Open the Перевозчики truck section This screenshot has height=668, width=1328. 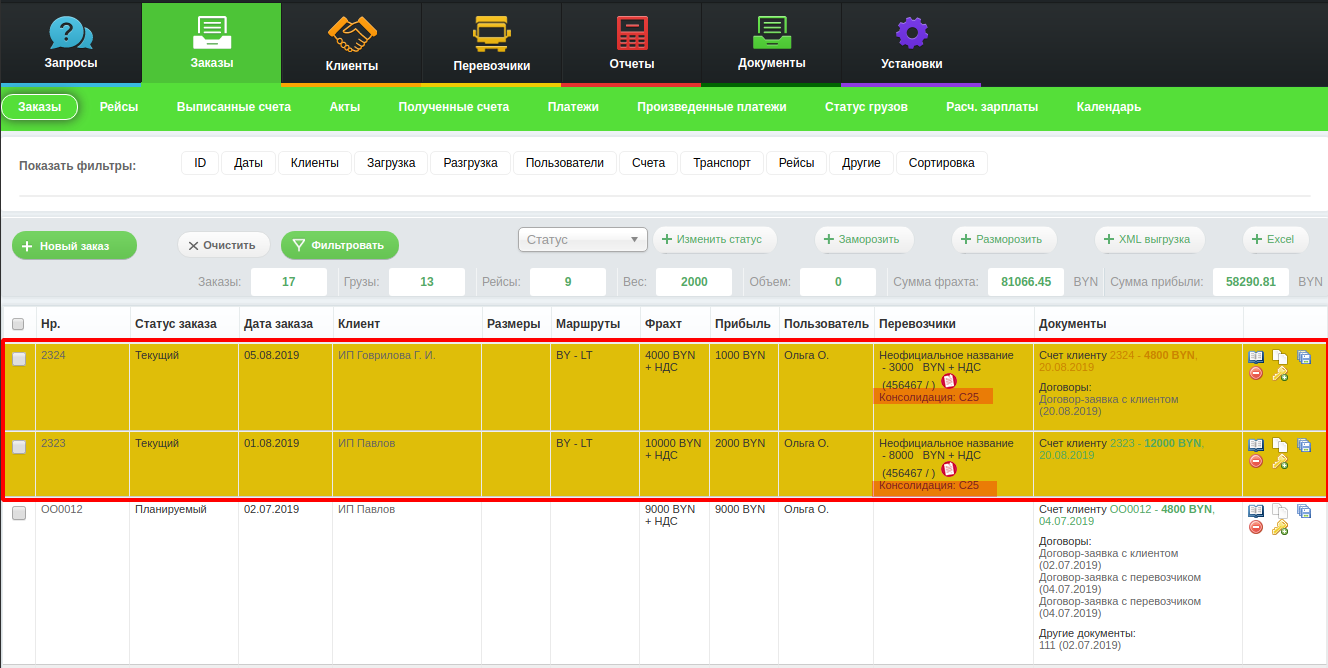tap(491, 34)
